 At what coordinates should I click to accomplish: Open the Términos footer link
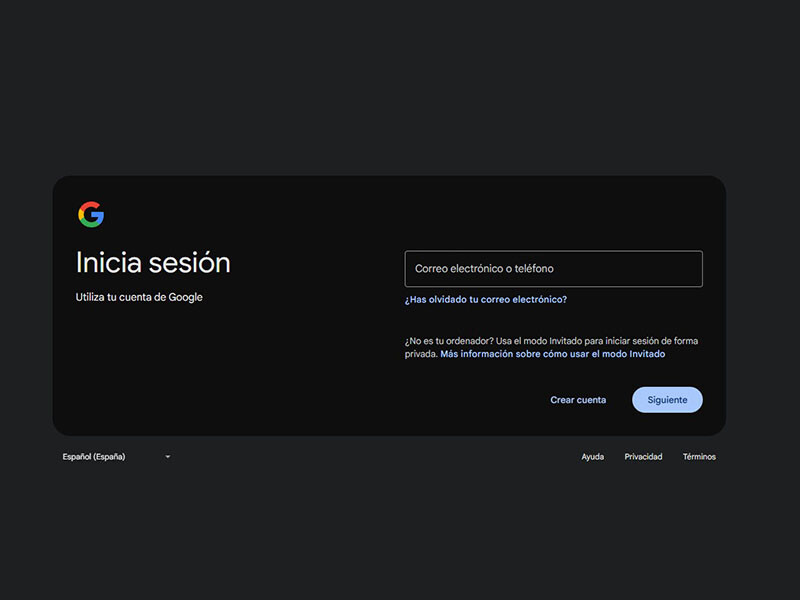pyautogui.click(x=699, y=457)
